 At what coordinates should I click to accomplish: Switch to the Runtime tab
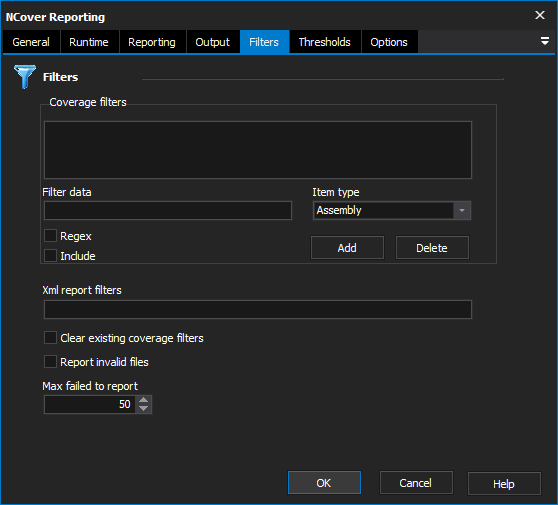coord(89,42)
